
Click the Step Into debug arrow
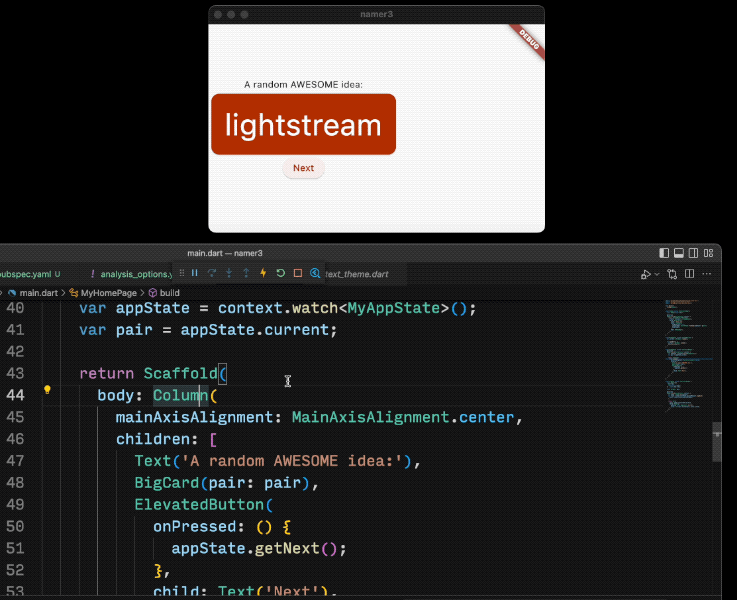pos(229,273)
